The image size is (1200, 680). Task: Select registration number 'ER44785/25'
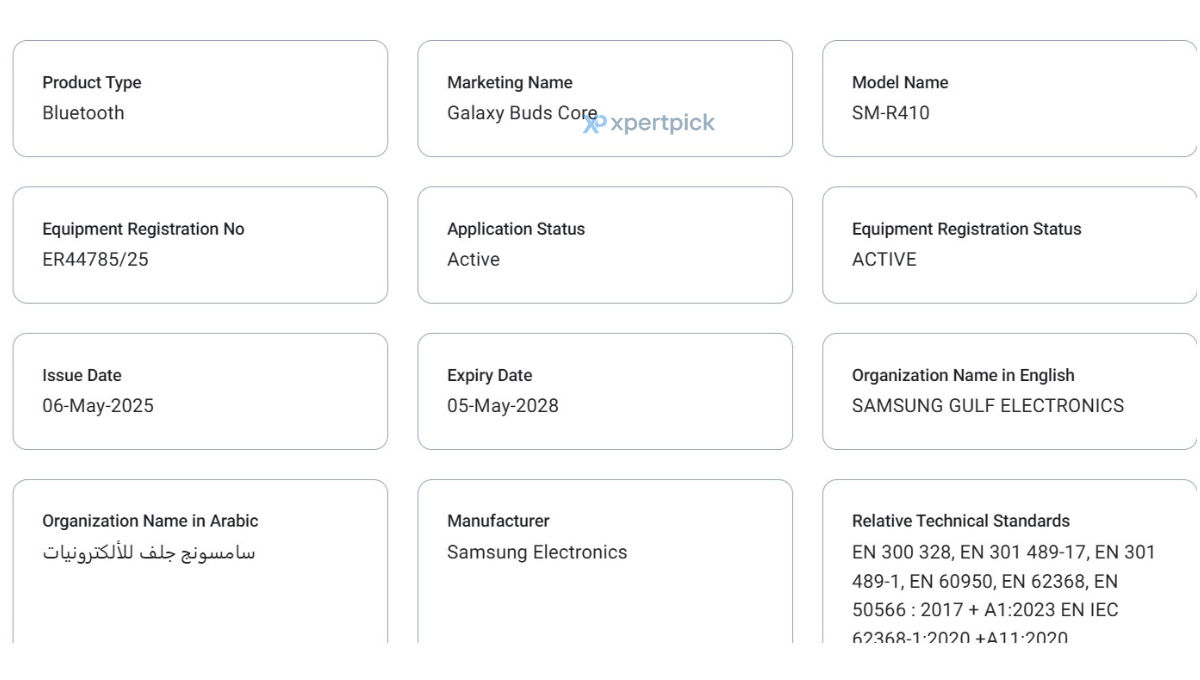click(x=95, y=259)
